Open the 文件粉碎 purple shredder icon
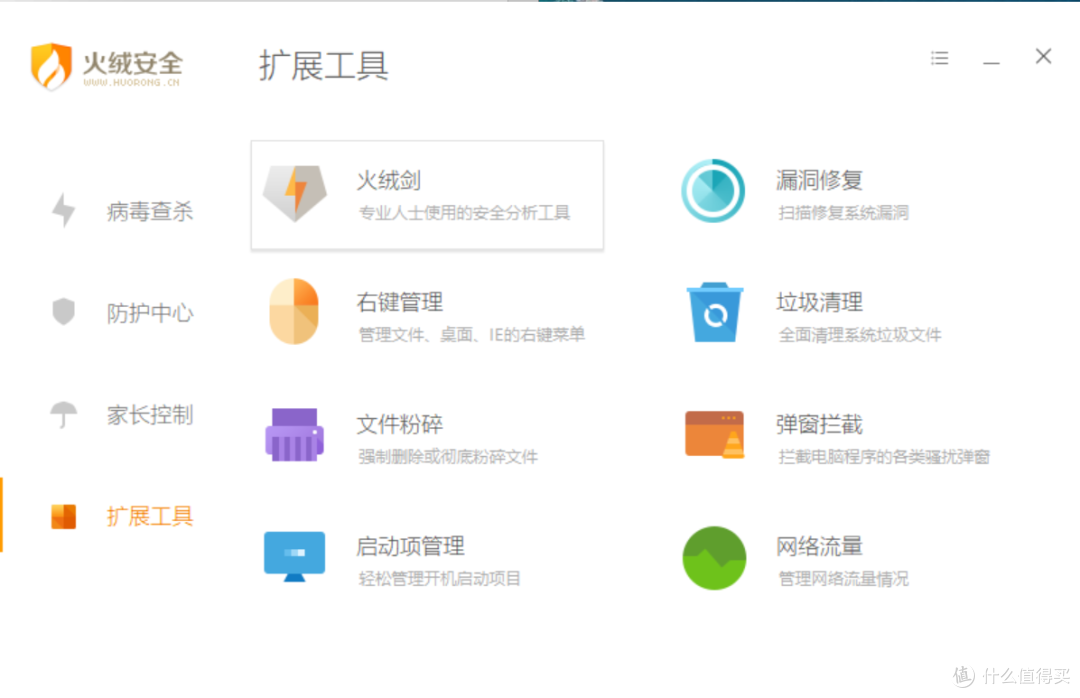The height and width of the screenshot is (698, 1080). tap(295, 435)
